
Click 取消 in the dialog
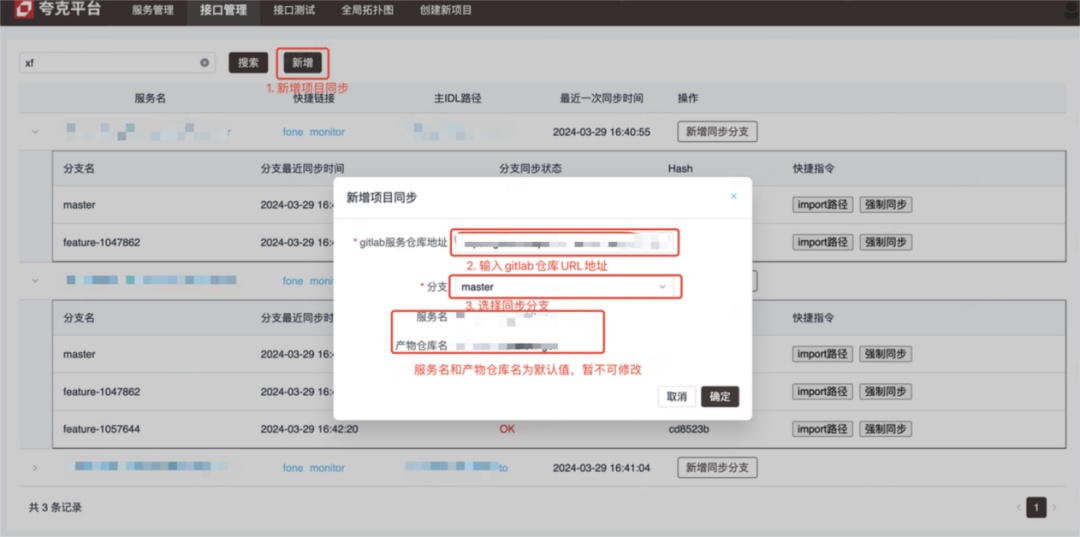[676, 397]
